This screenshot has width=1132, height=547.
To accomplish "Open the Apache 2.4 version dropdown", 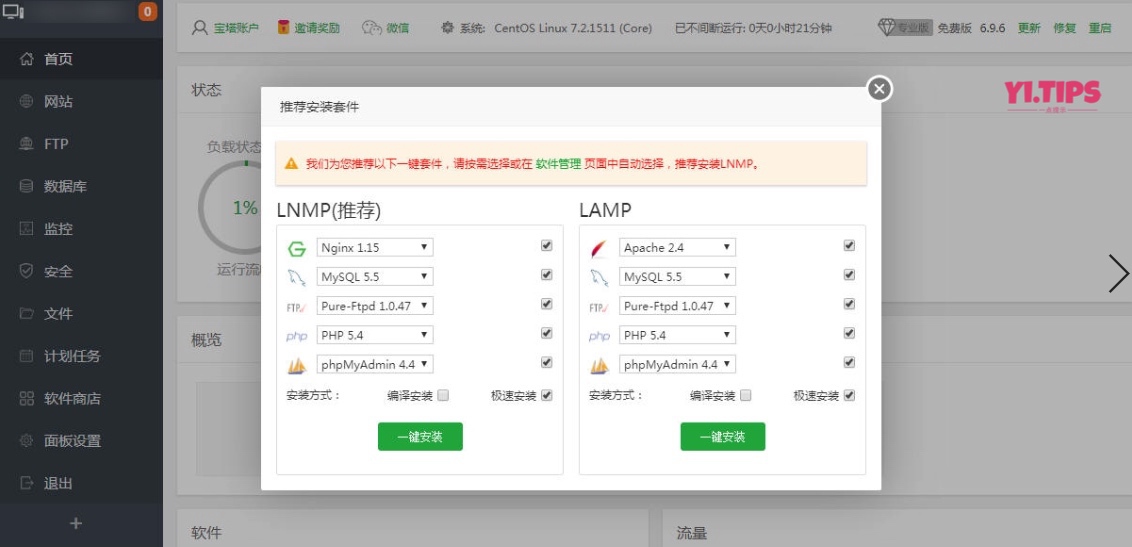I will tap(677, 248).
